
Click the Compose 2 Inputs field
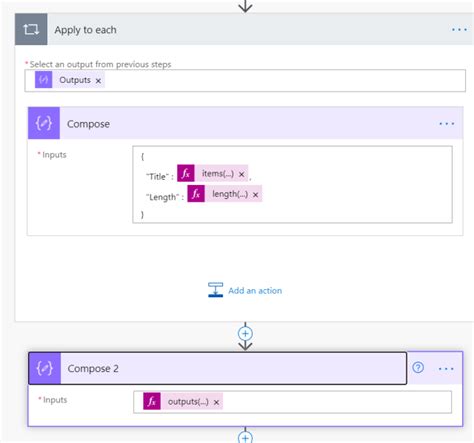coord(292,402)
